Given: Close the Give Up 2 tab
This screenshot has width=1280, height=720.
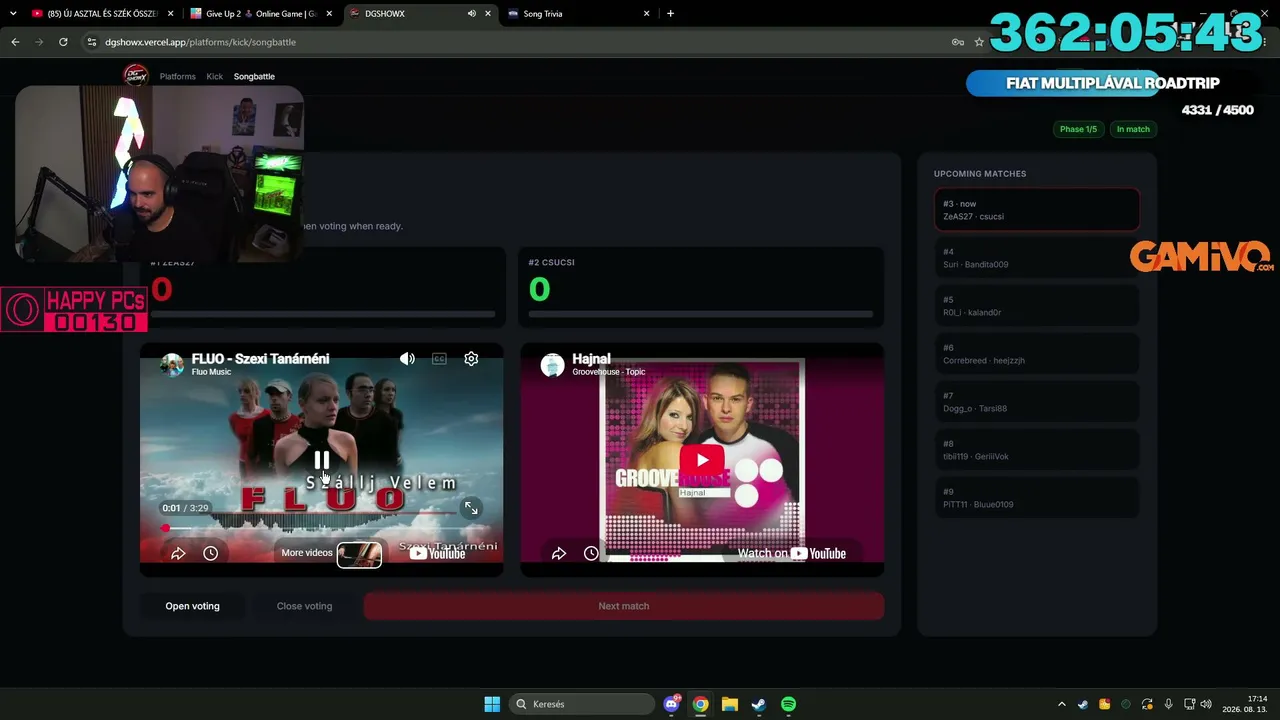Looking at the screenshot, I should click(x=329, y=14).
